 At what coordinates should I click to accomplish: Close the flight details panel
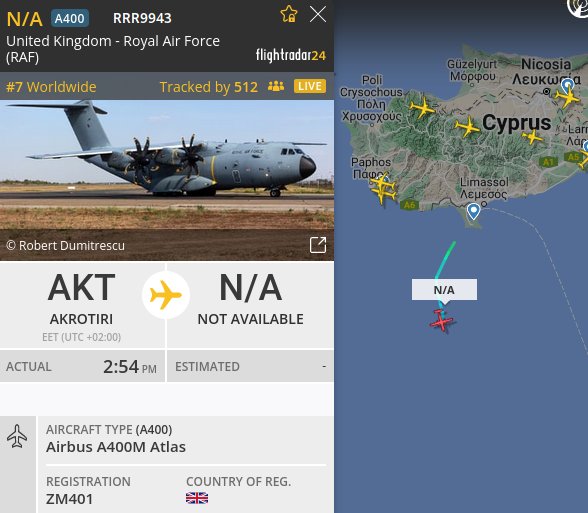point(318,15)
